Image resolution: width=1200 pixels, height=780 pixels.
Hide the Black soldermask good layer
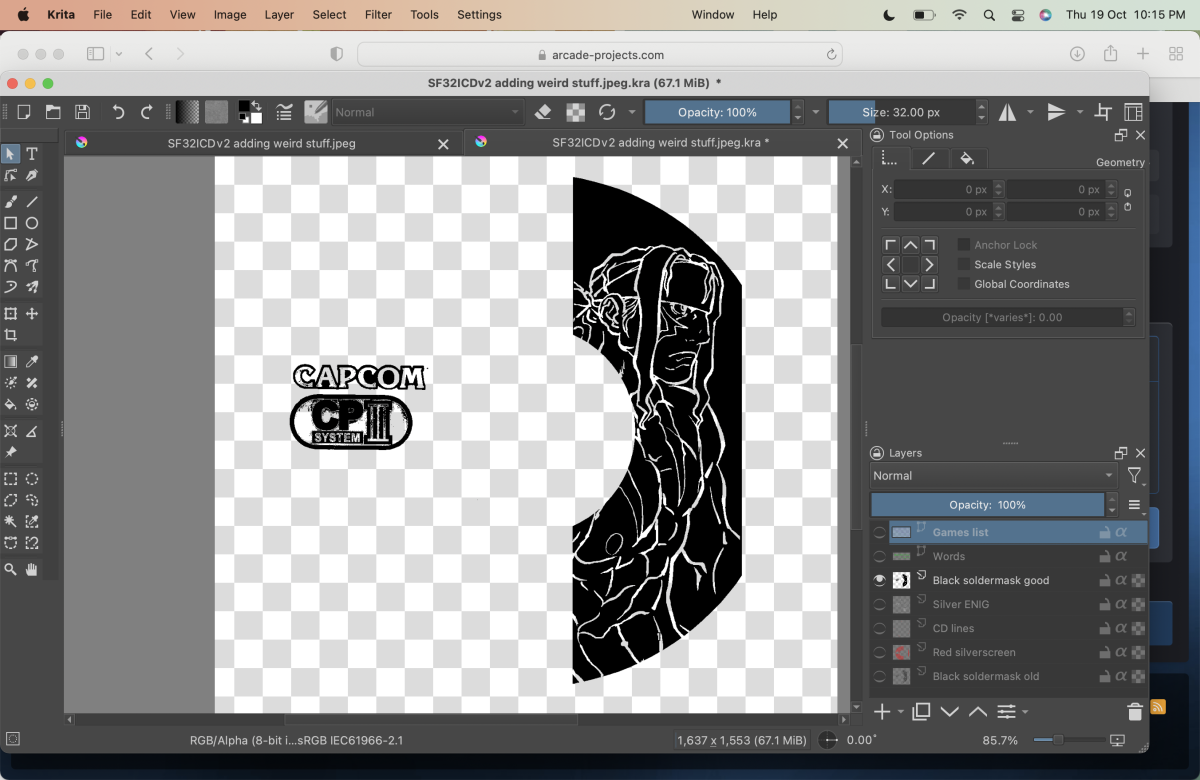(x=879, y=580)
